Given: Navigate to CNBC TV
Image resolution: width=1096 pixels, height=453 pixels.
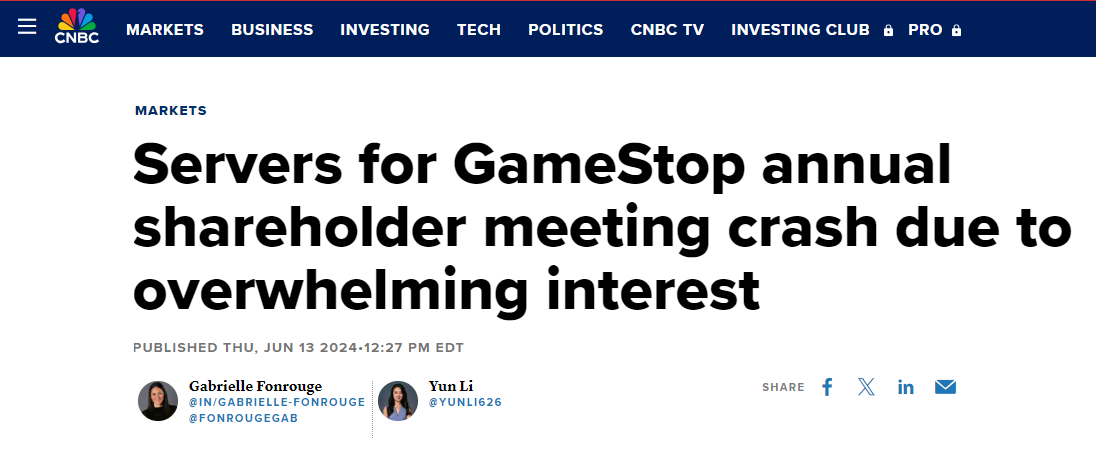Looking at the screenshot, I should [667, 30].
